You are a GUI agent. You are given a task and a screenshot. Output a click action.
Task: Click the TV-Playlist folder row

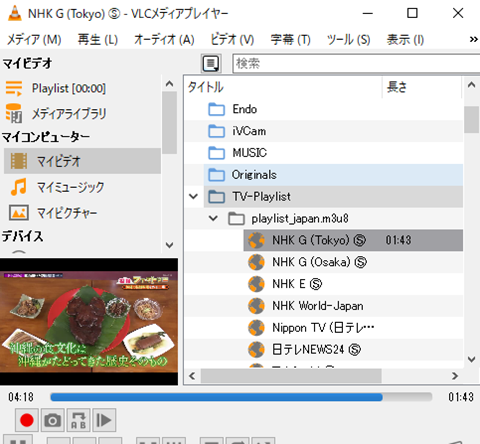tap(333, 197)
